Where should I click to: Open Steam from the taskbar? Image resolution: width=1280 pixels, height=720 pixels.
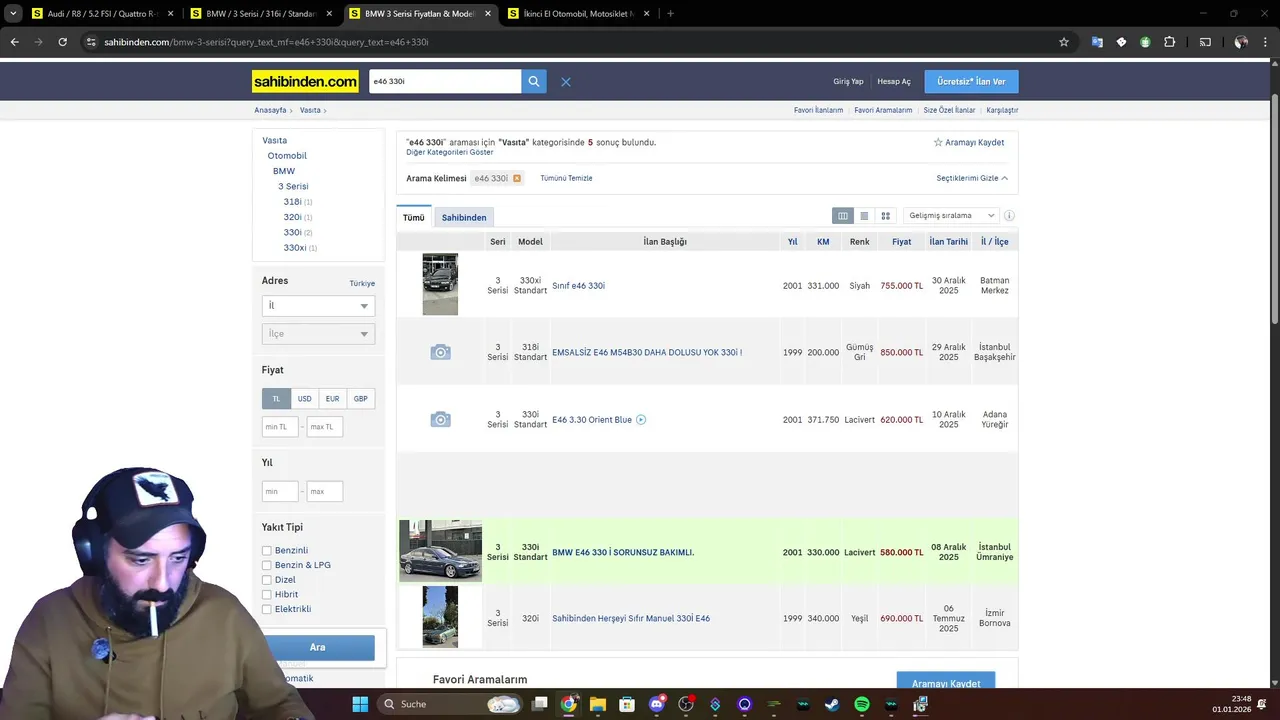[832, 704]
